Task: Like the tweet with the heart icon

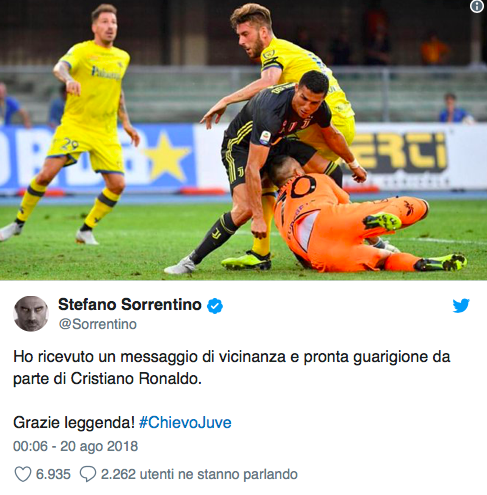Action: click(x=23, y=474)
